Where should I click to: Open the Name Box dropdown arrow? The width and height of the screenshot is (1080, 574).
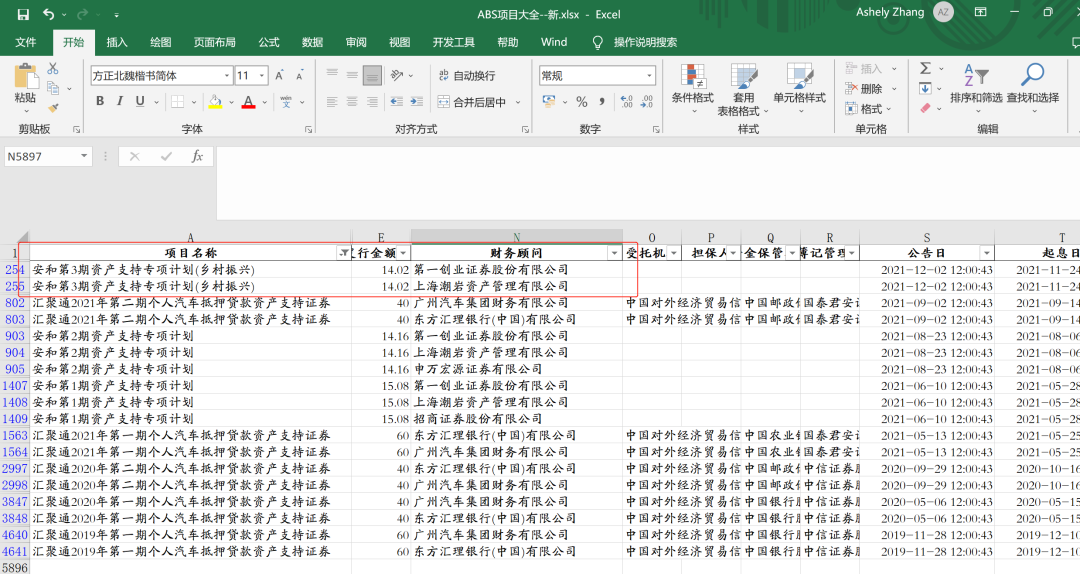[x=84, y=156]
